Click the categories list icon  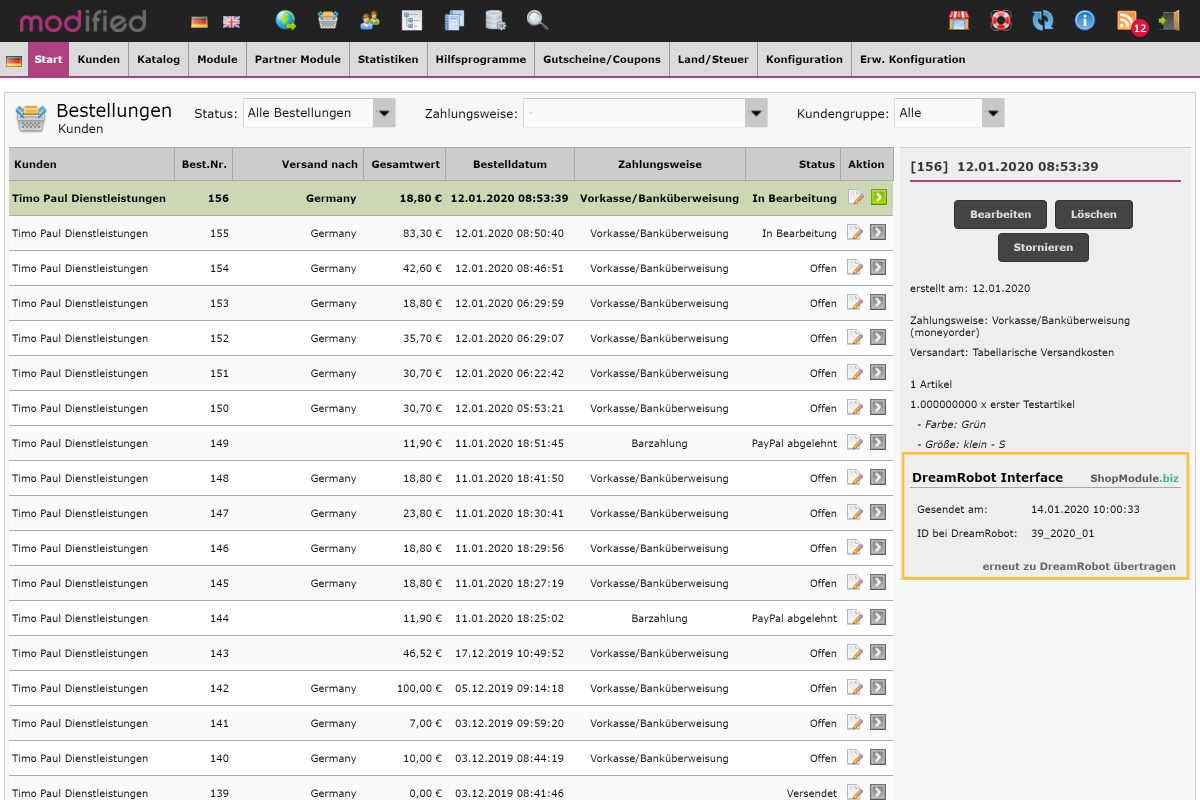411,20
